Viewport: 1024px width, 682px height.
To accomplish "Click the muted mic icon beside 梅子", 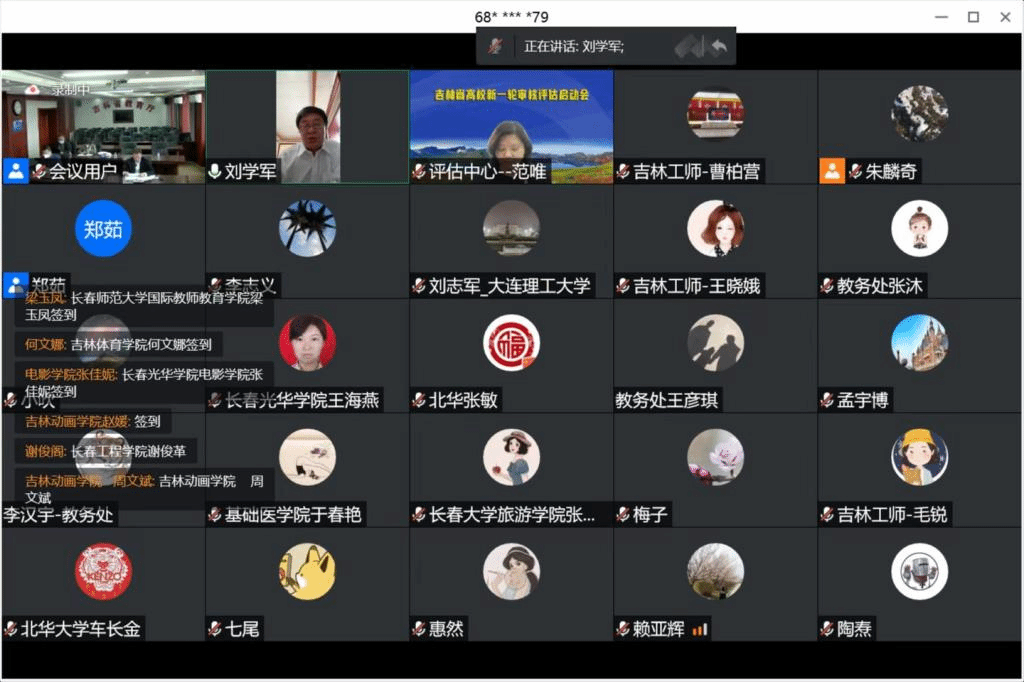I will pyautogui.click(x=623, y=515).
